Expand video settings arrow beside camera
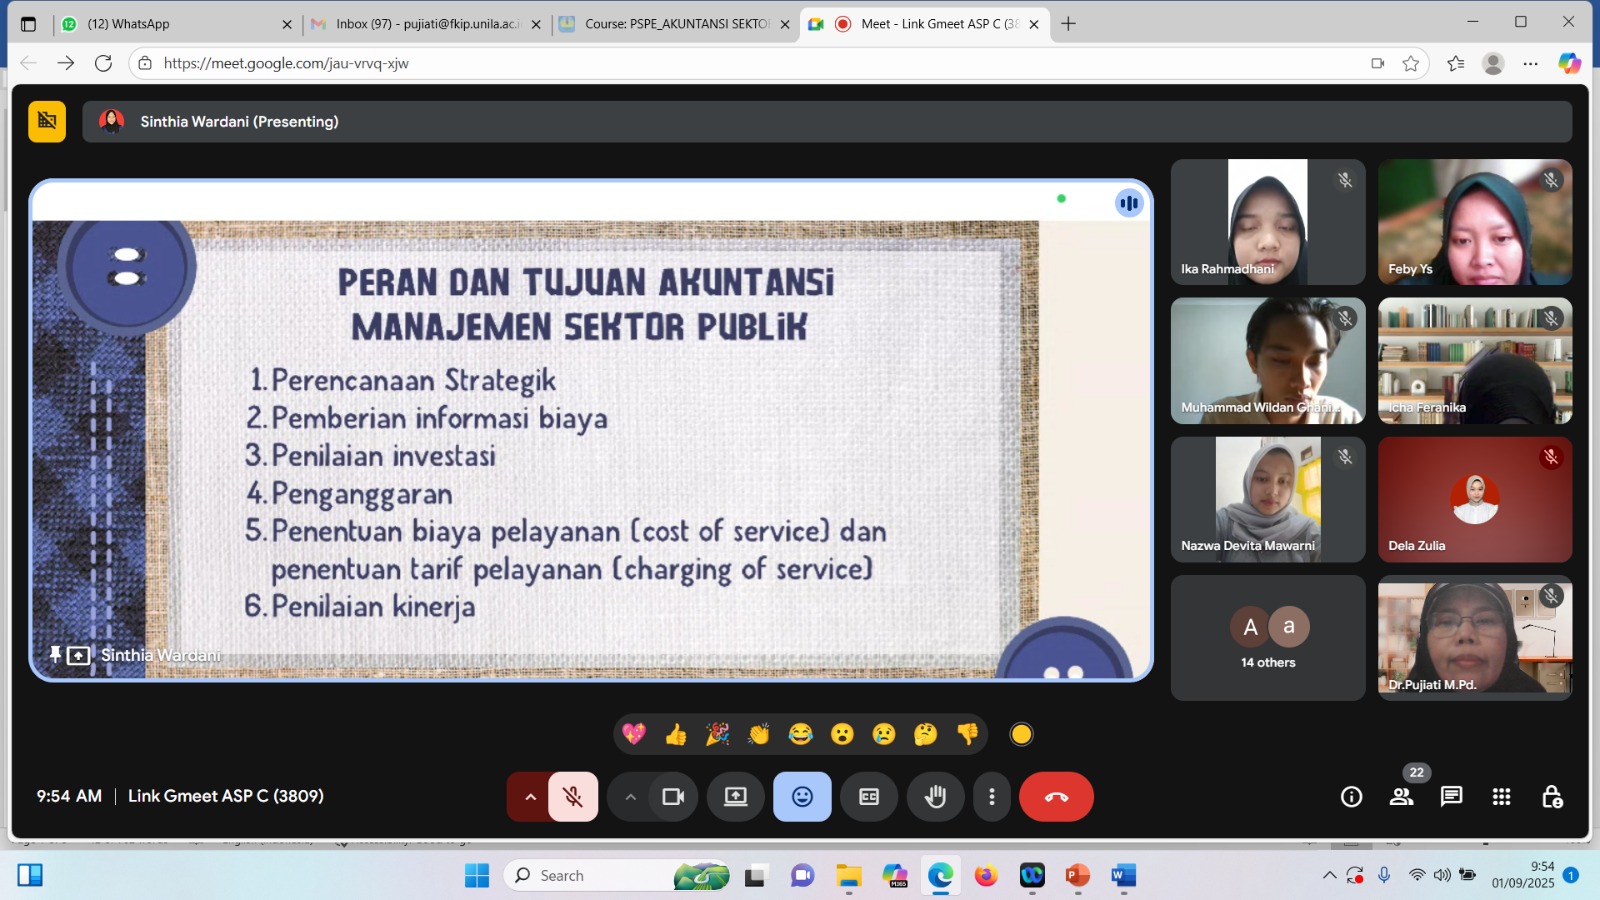1600x900 pixels. pos(630,797)
